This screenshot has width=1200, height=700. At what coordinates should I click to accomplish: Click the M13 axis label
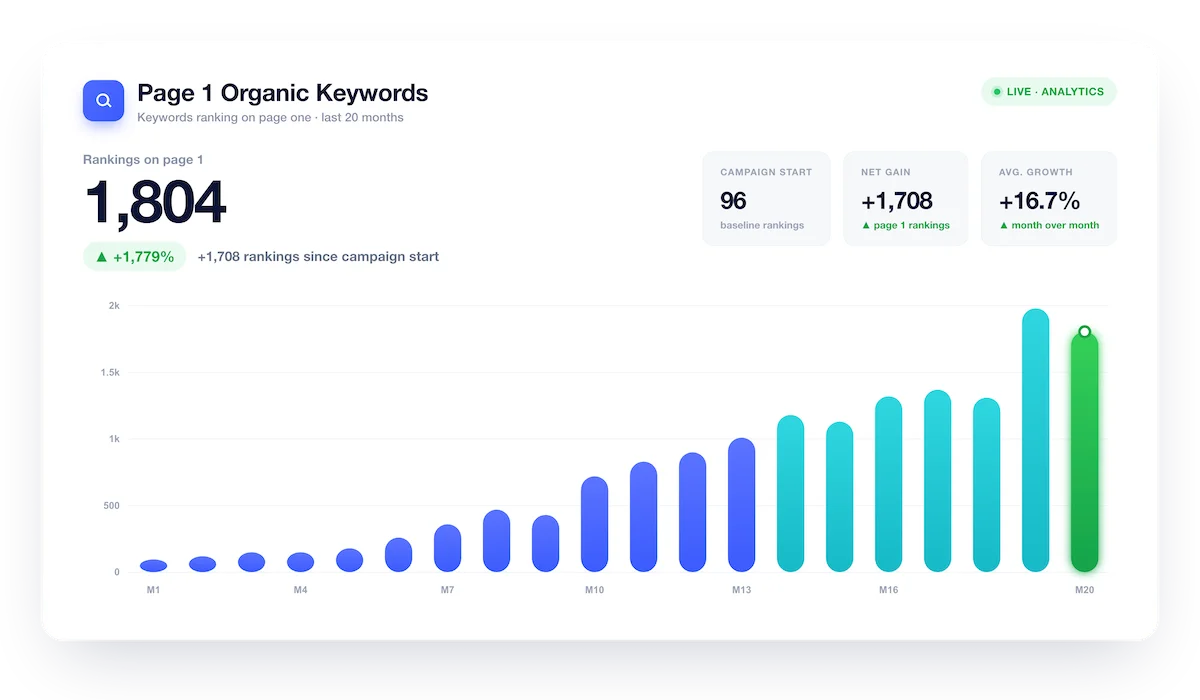pyautogui.click(x=742, y=590)
